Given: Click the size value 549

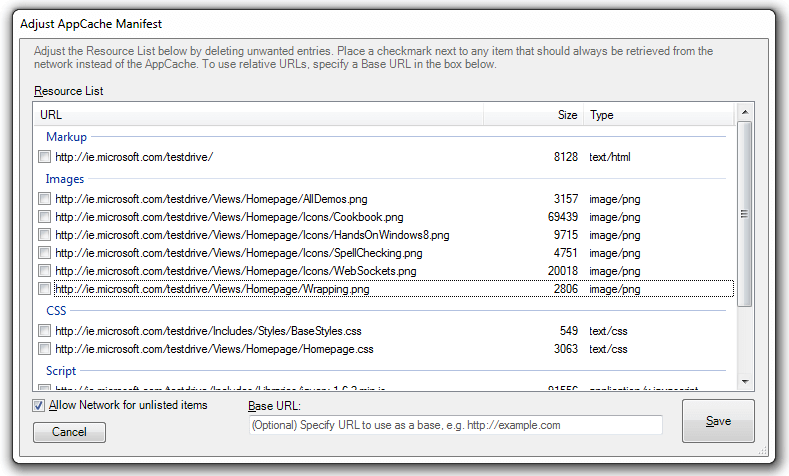Looking at the screenshot, I should click(569, 331).
